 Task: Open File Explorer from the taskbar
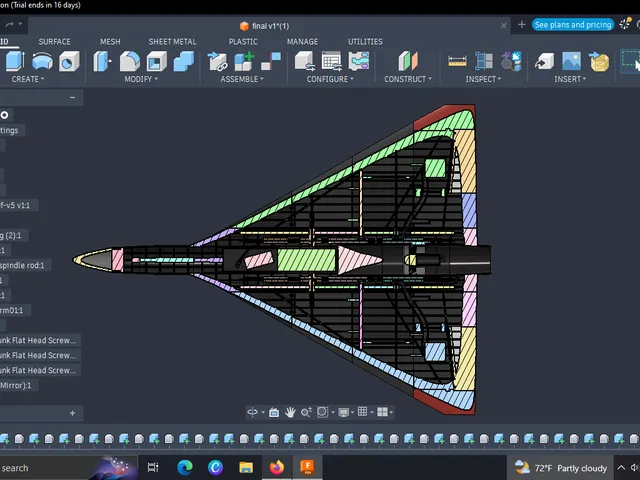tap(246, 467)
